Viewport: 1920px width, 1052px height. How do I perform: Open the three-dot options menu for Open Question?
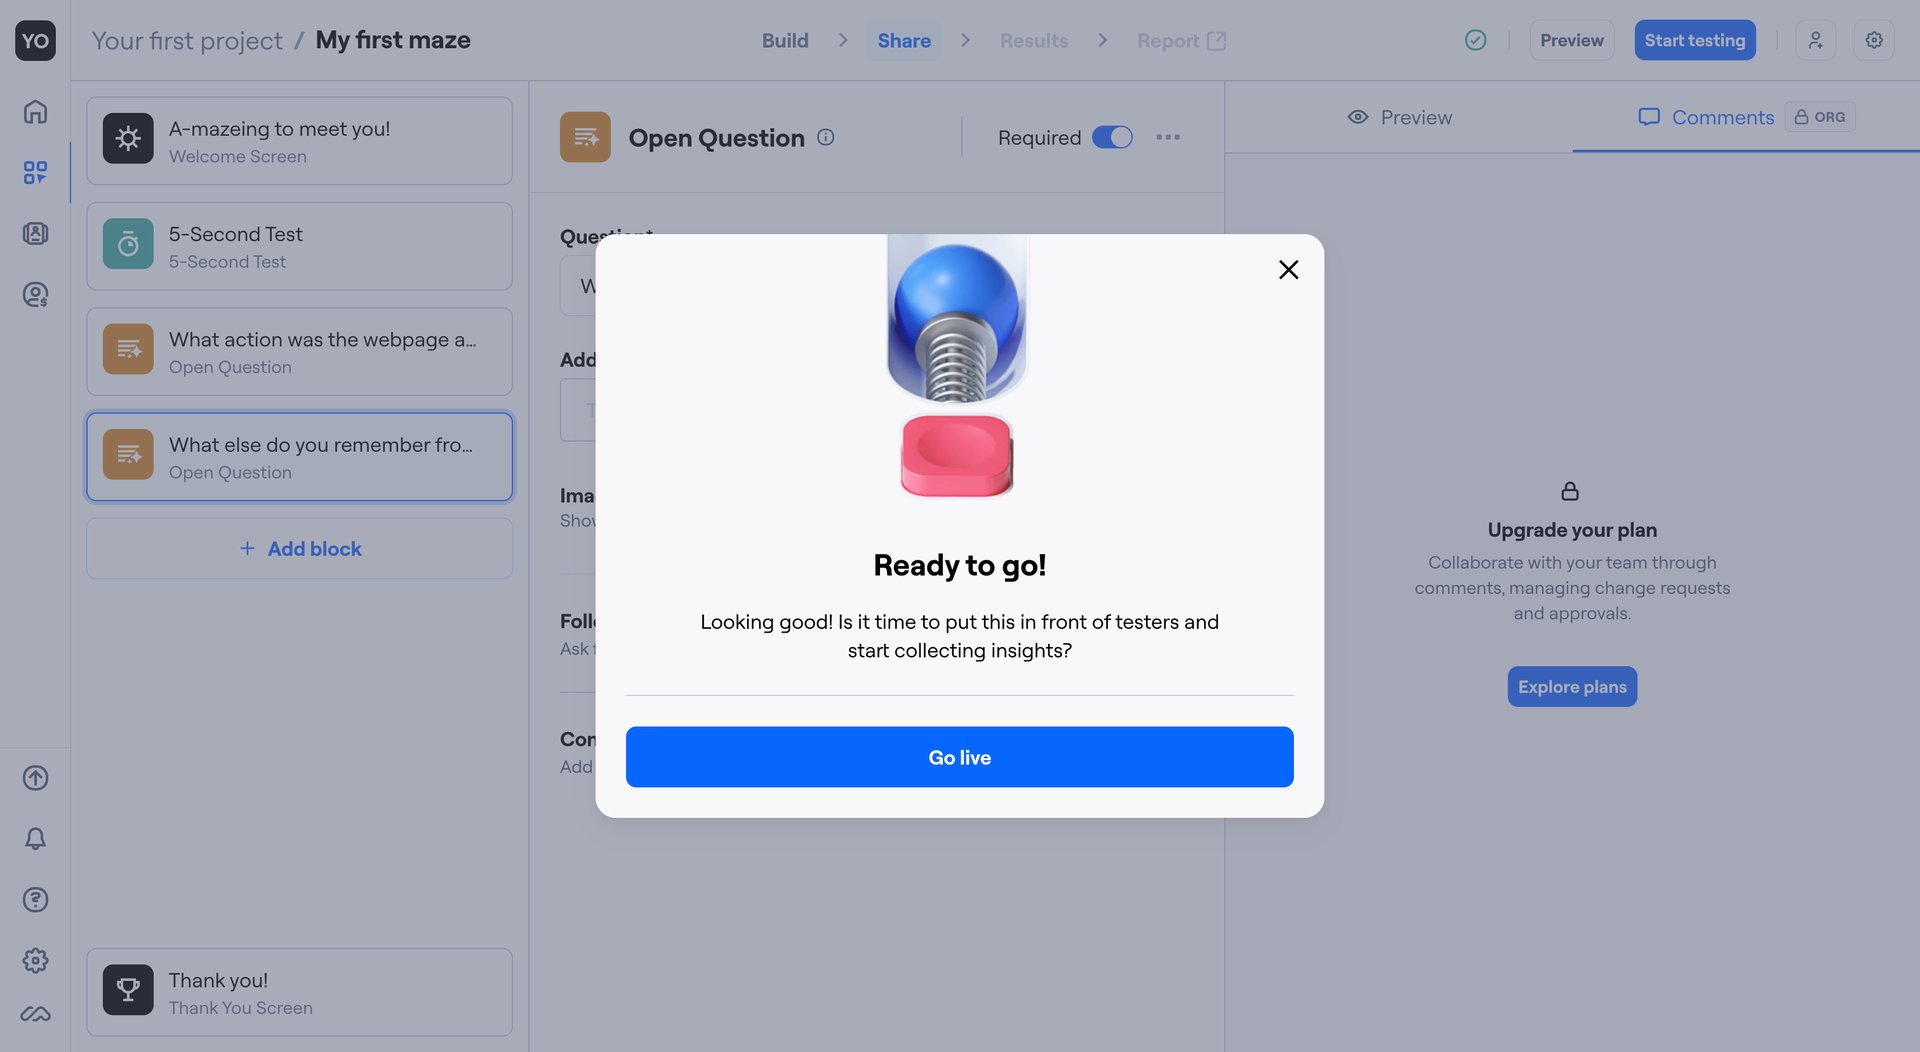(1167, 137)
